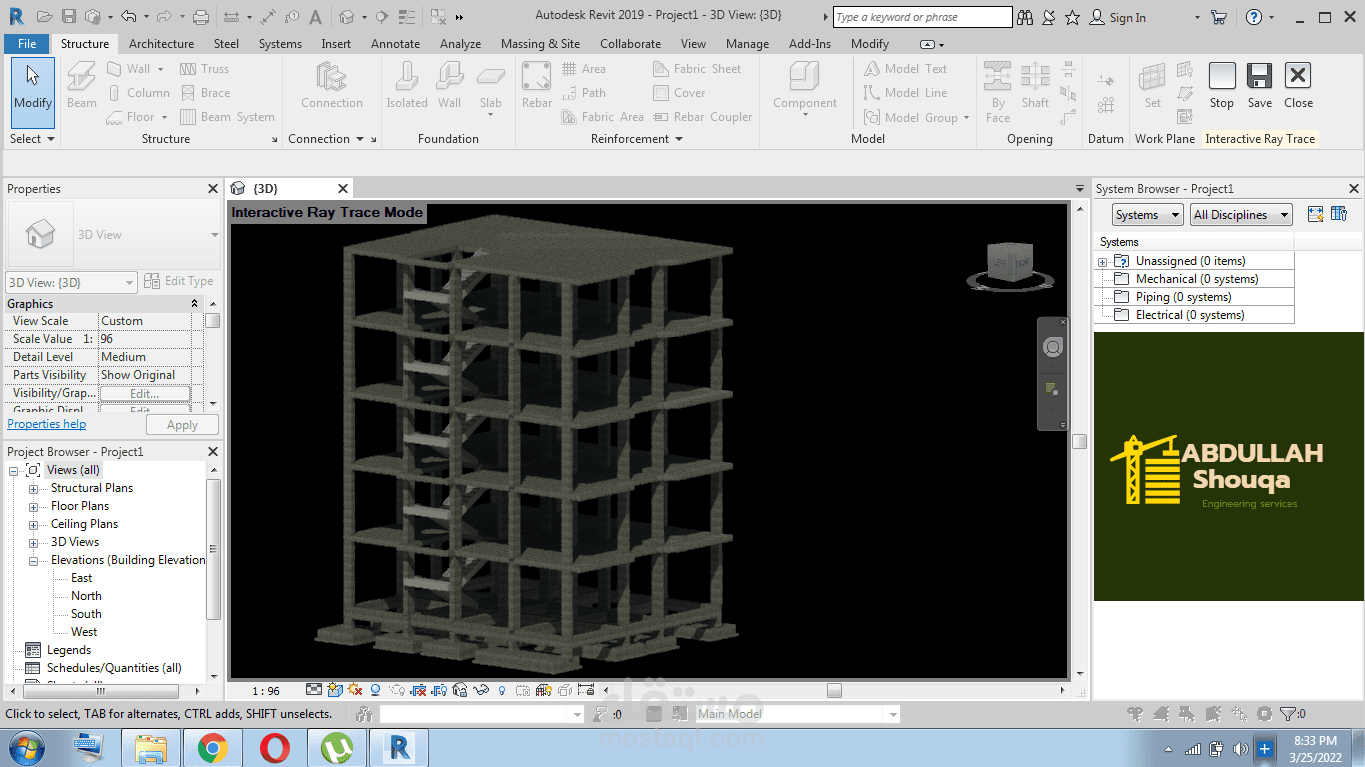1365x767 pixels.
Task: Click the Print icon in quick access toolbar
Action: click(201, 17)
